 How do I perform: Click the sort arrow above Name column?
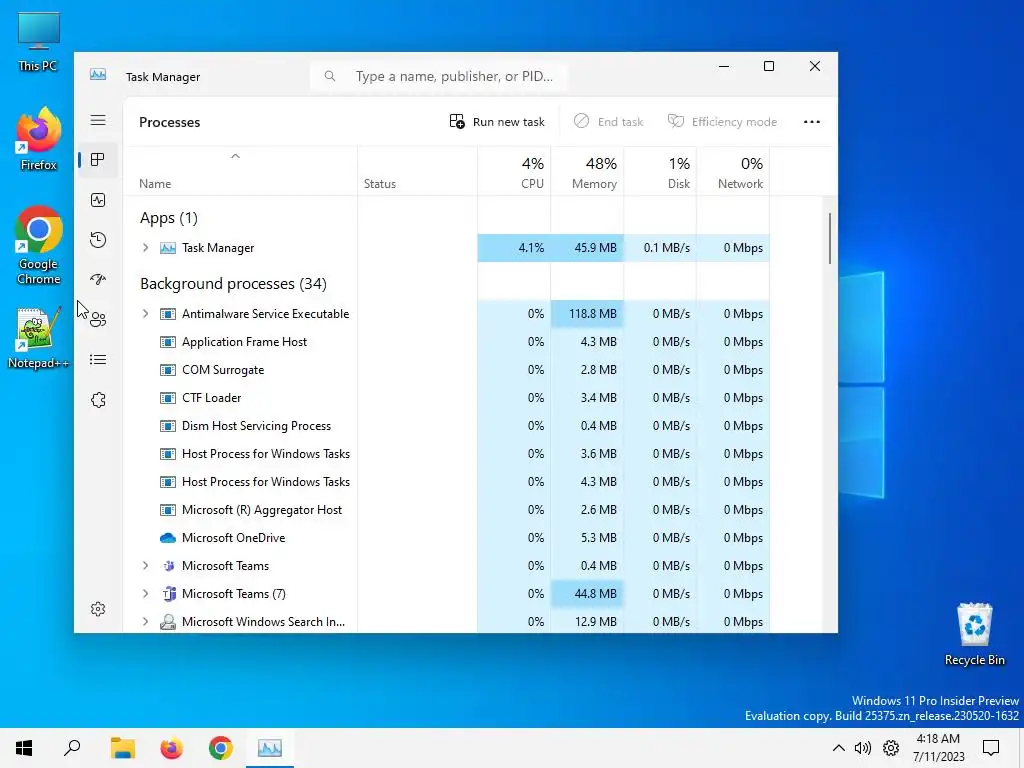(x=236, y=156)
